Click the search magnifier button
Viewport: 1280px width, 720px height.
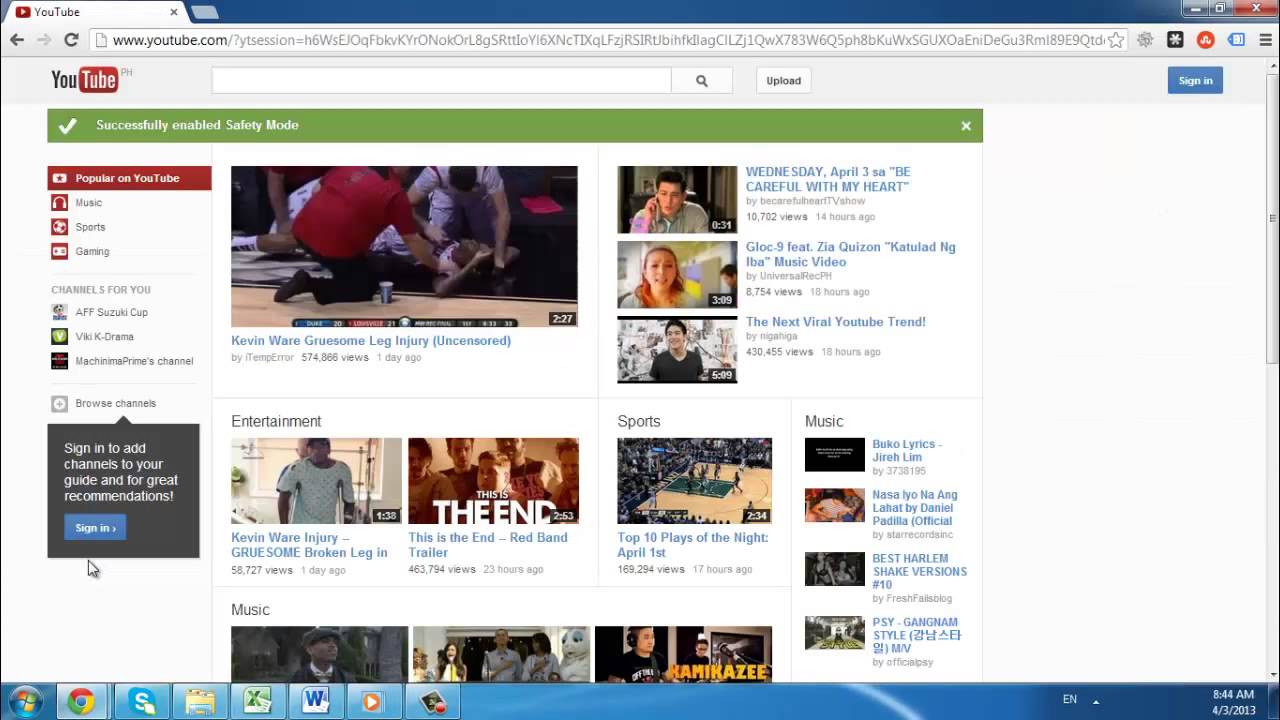pos(701,81)
